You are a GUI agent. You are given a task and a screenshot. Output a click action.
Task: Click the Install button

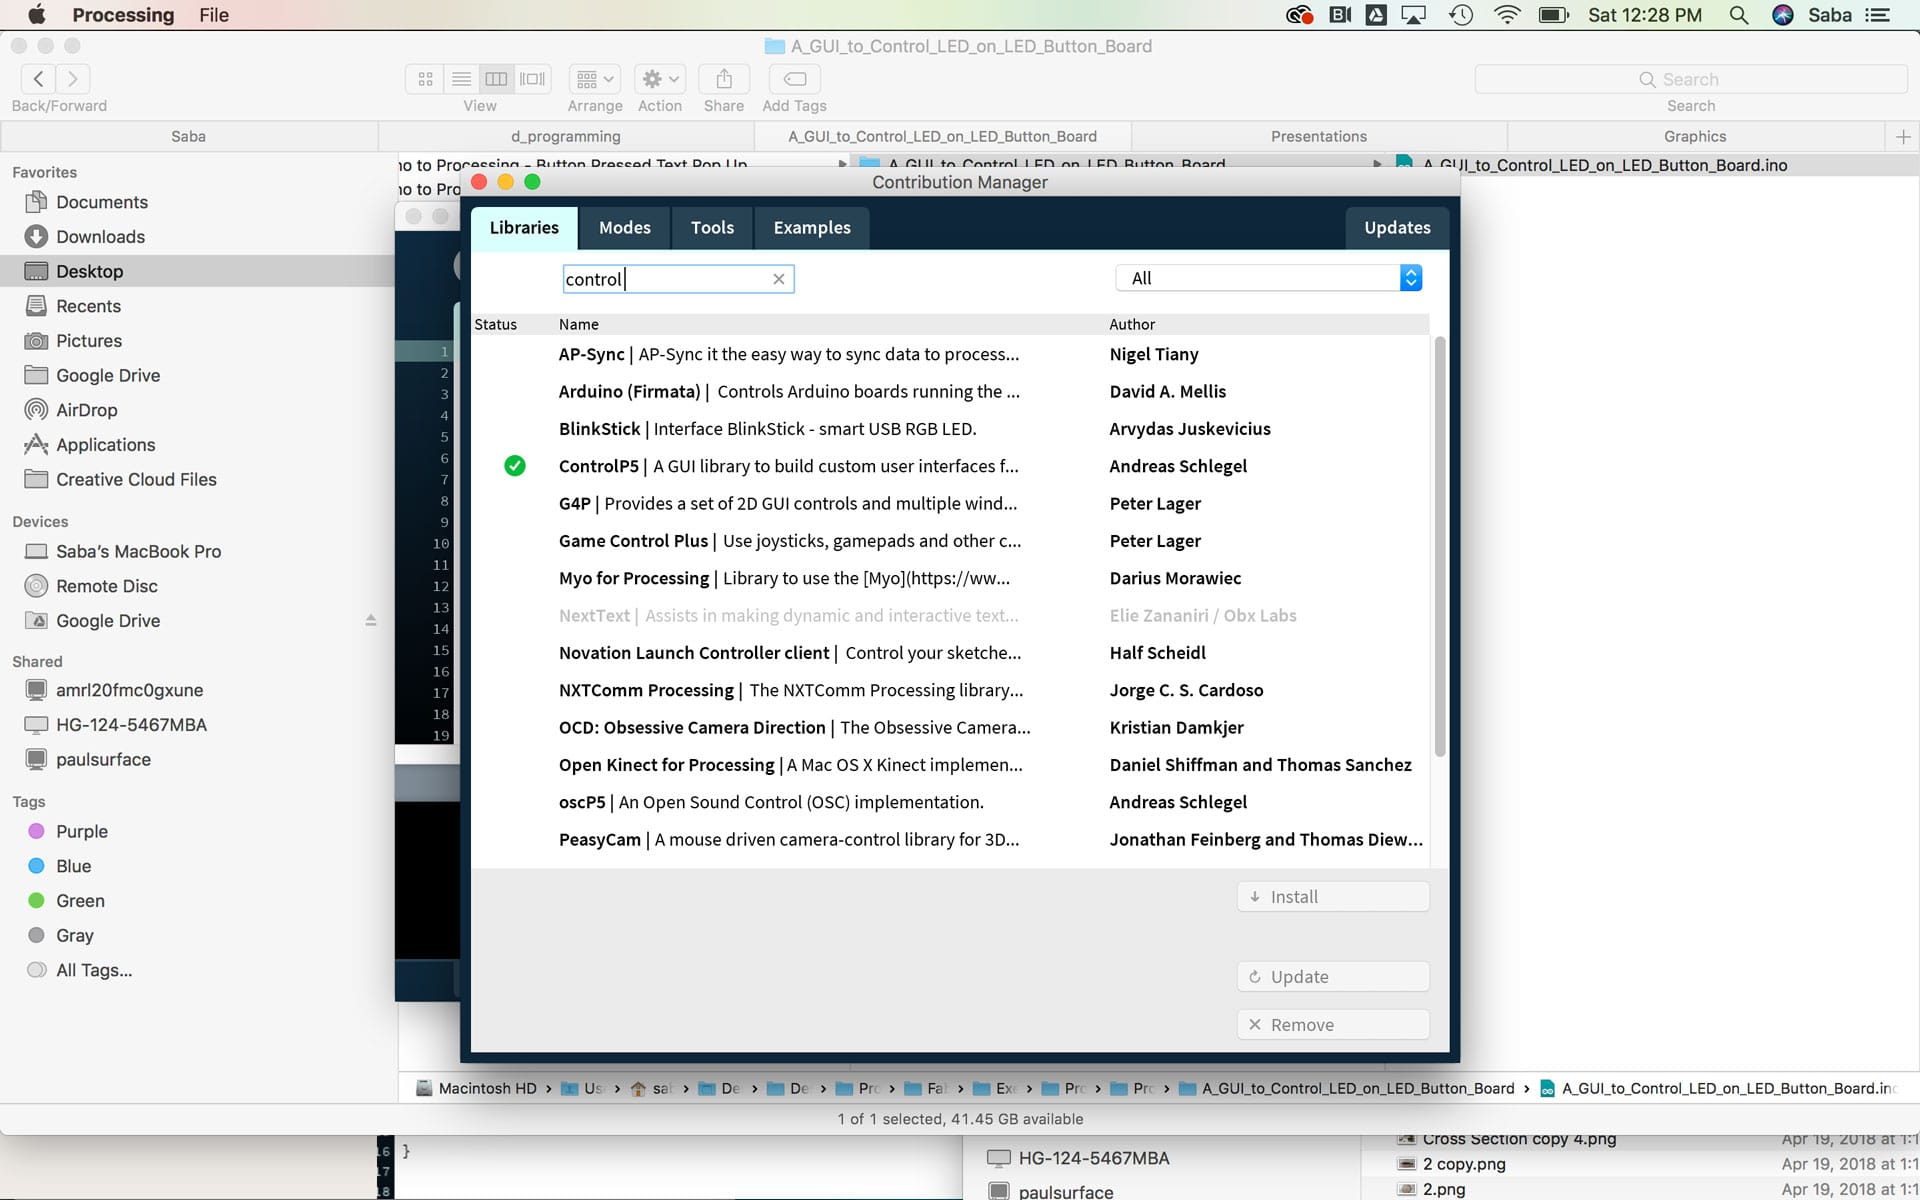click(1333, 897)
